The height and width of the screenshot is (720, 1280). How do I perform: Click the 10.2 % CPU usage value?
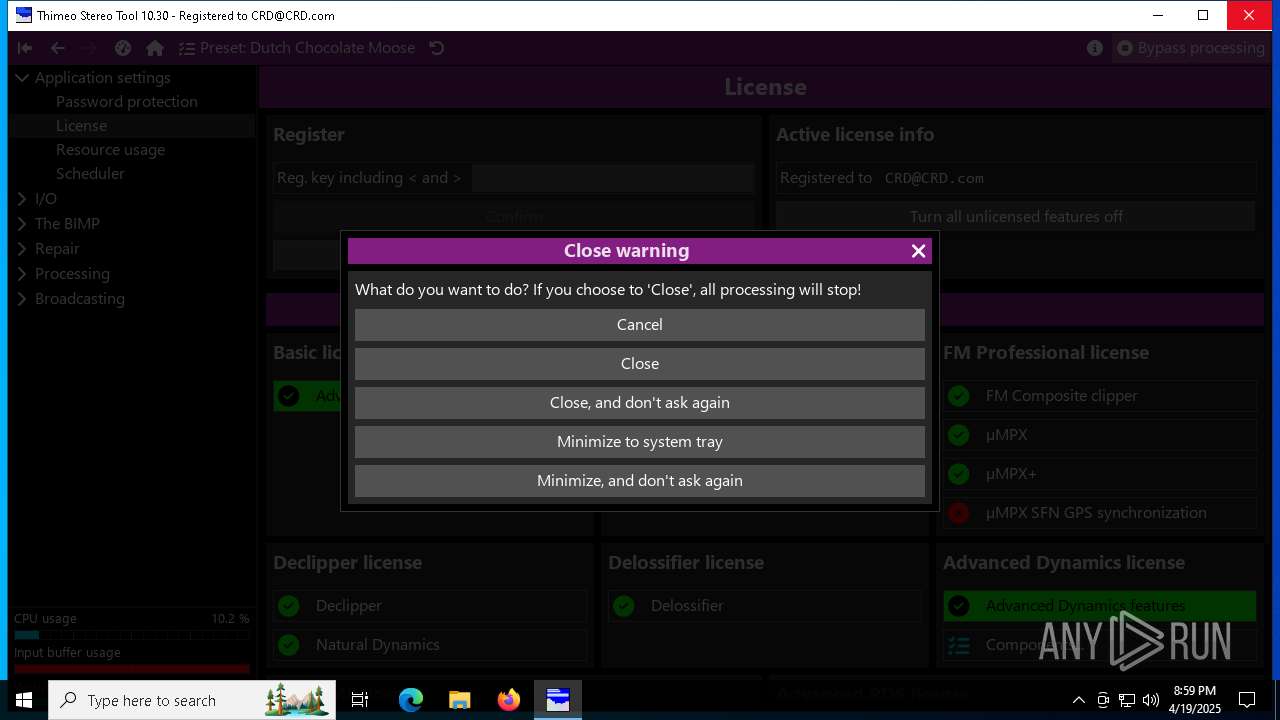click(230, 619)
